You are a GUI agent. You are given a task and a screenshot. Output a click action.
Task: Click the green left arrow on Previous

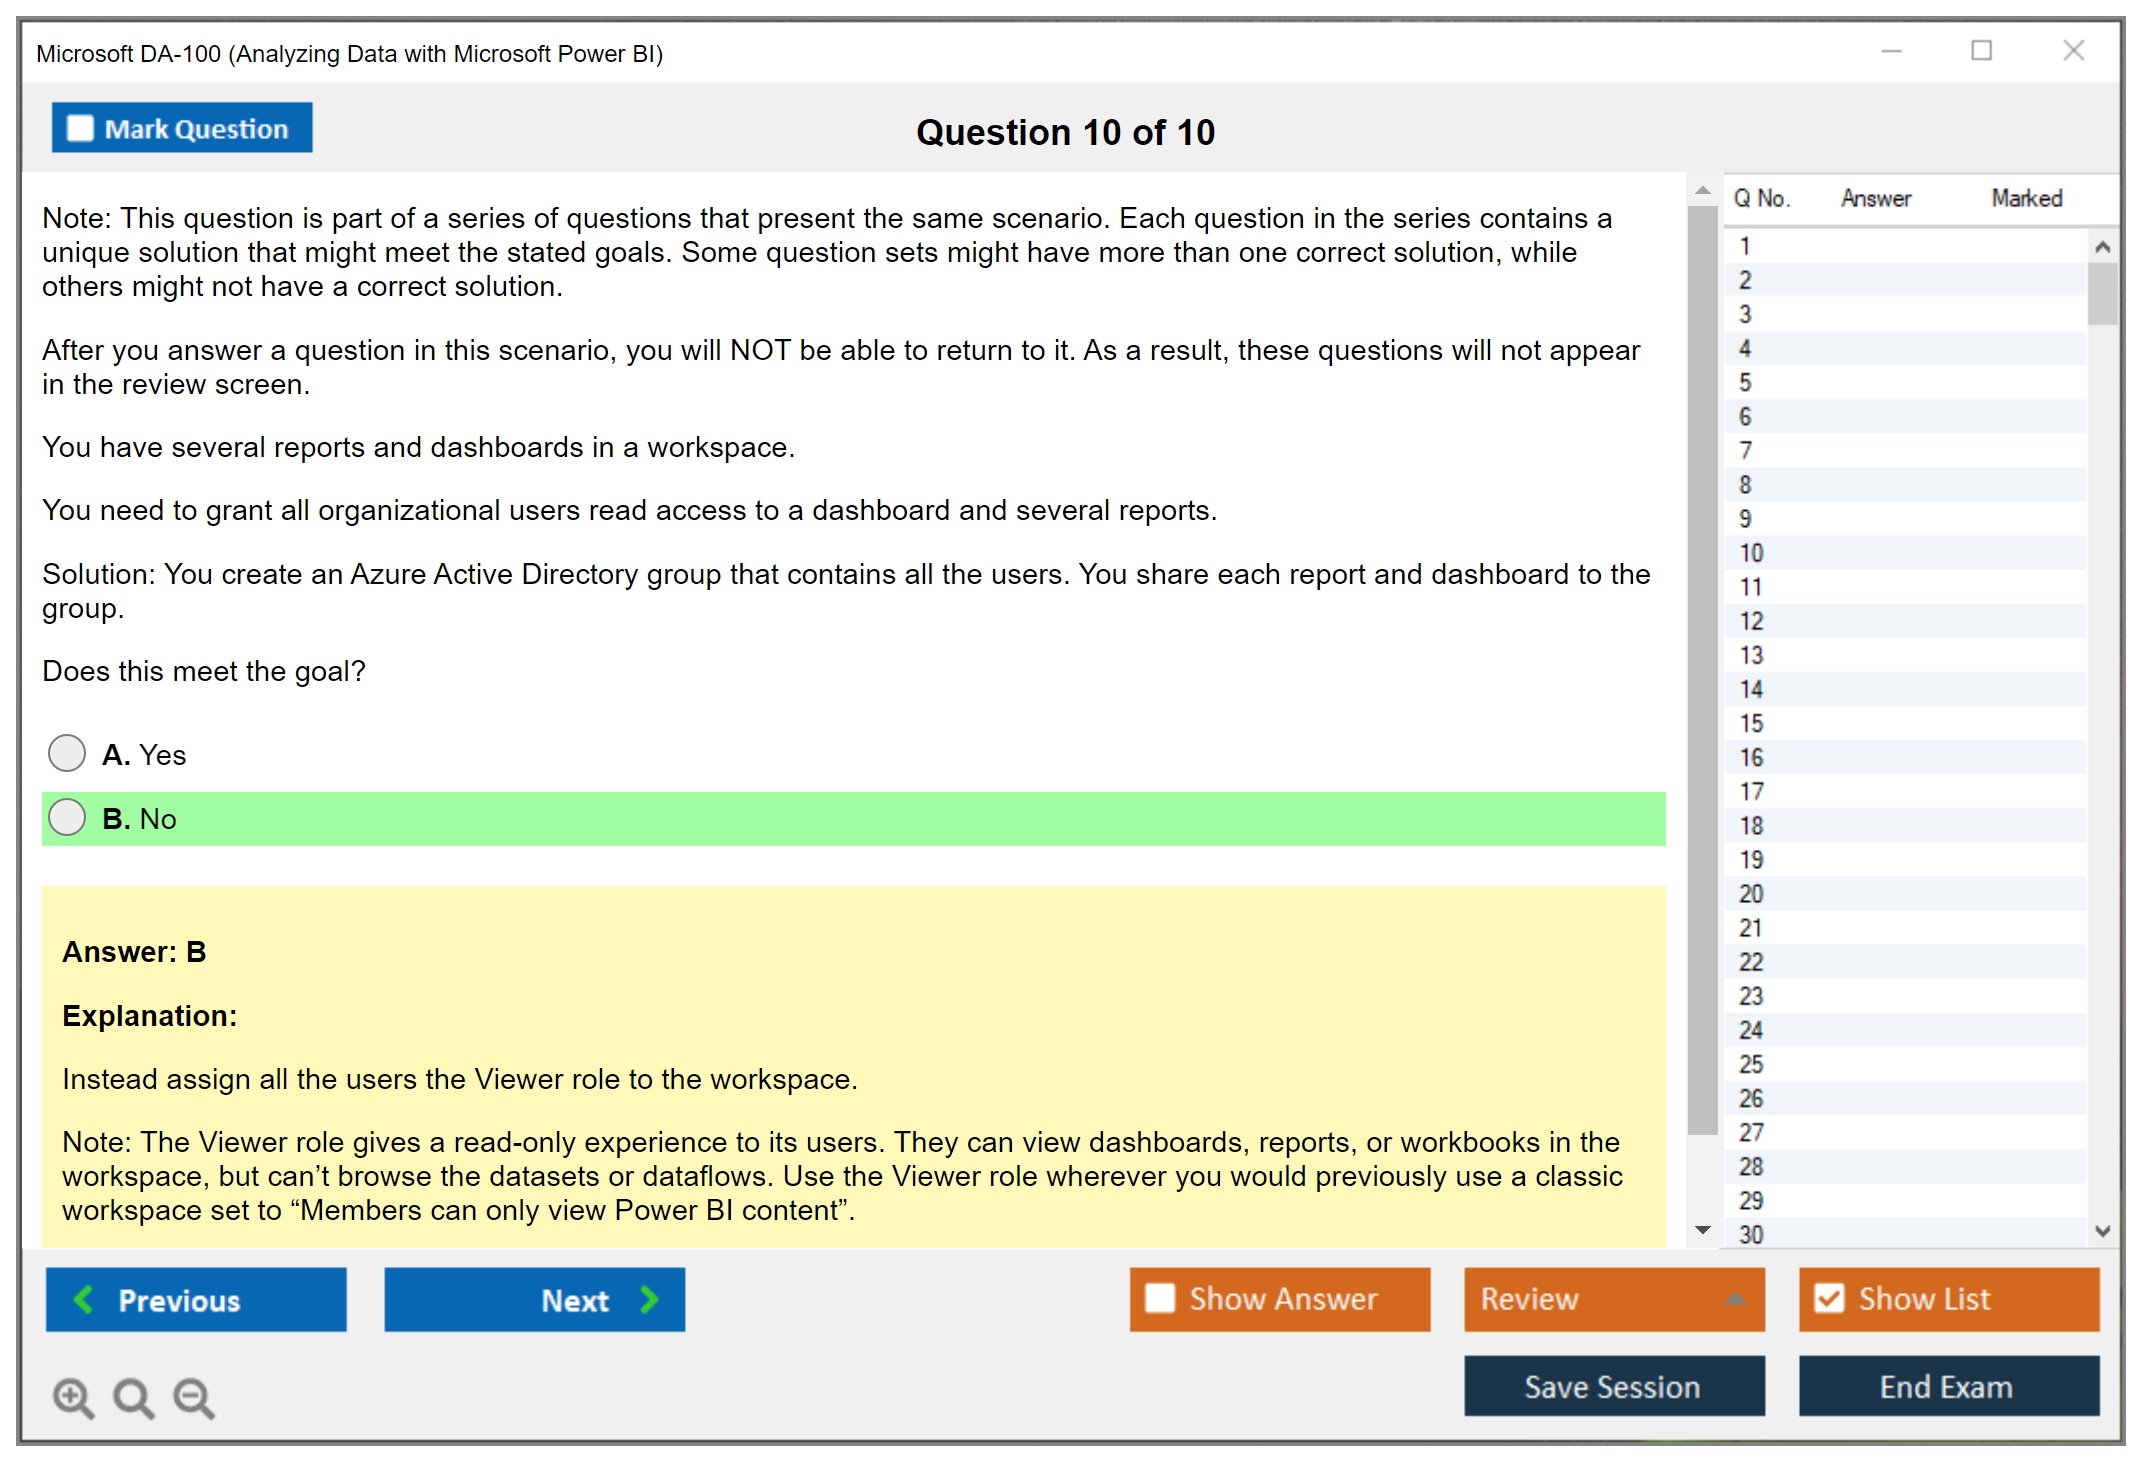(x=84, y=1299)
